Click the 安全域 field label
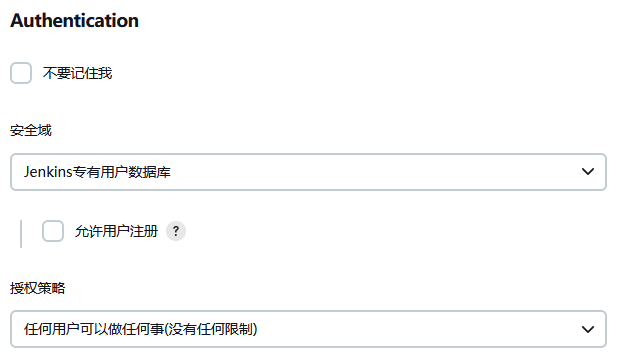Viewport: 617px width, 364px height. [x=31, y=130]
